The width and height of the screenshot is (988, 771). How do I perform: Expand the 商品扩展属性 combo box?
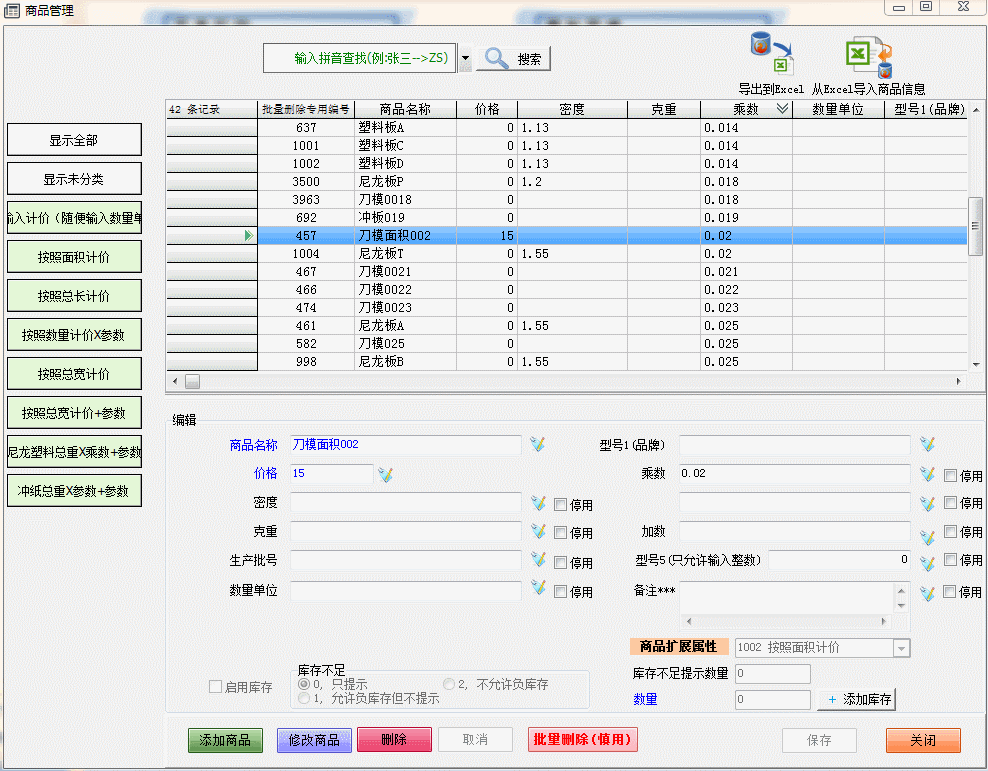click(x=902, y=648)
